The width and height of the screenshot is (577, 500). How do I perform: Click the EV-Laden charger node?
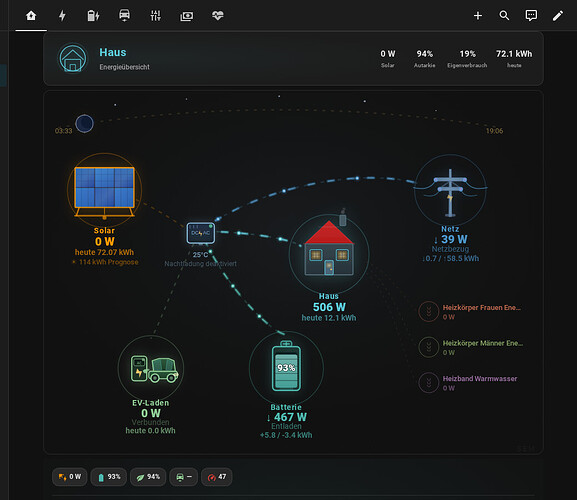pyautogui.click(x=151, y=368)
